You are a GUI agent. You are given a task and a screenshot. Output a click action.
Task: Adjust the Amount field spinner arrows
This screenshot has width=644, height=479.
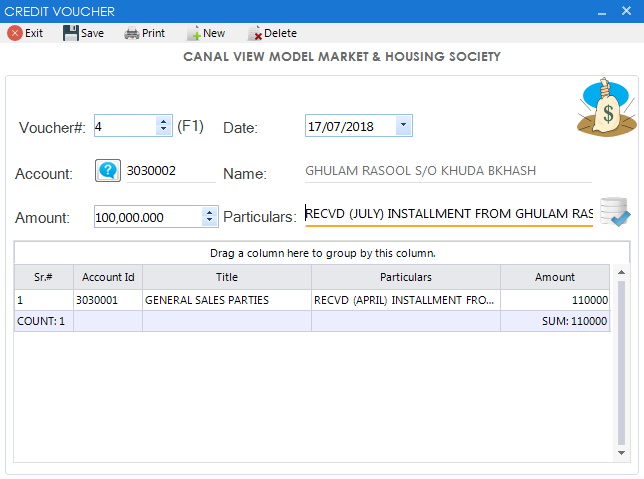coord(209,216)
